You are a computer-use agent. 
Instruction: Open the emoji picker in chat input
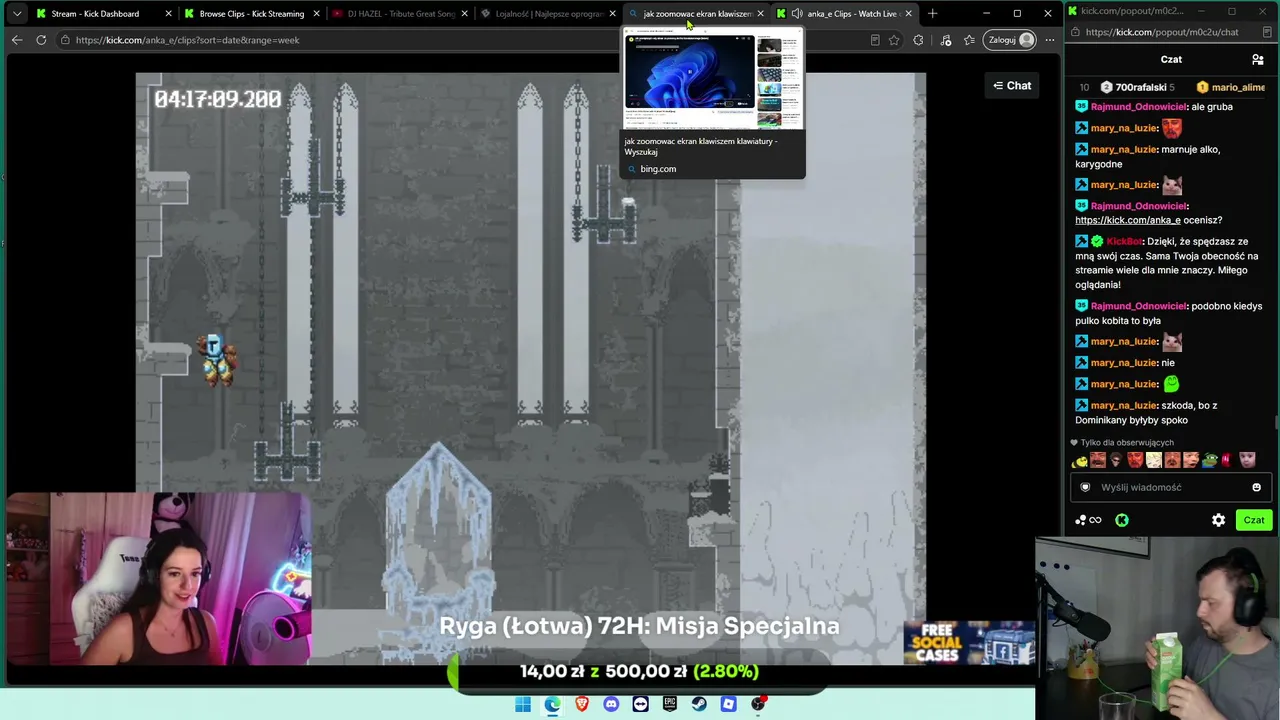pyautogui.click(x=1257, y=487)
